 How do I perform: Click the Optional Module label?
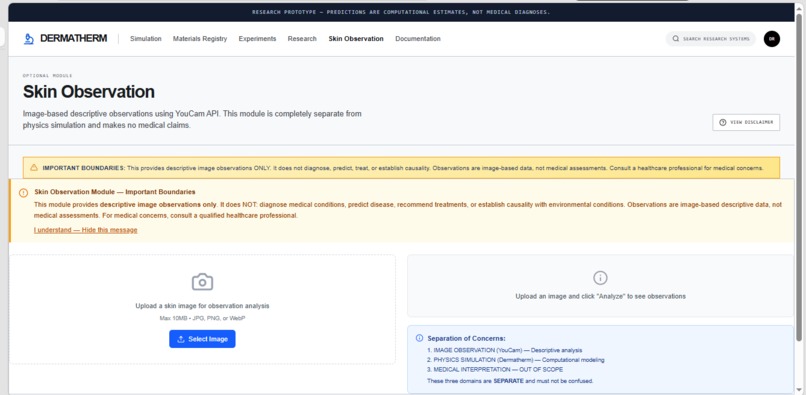tap(47, 76)
